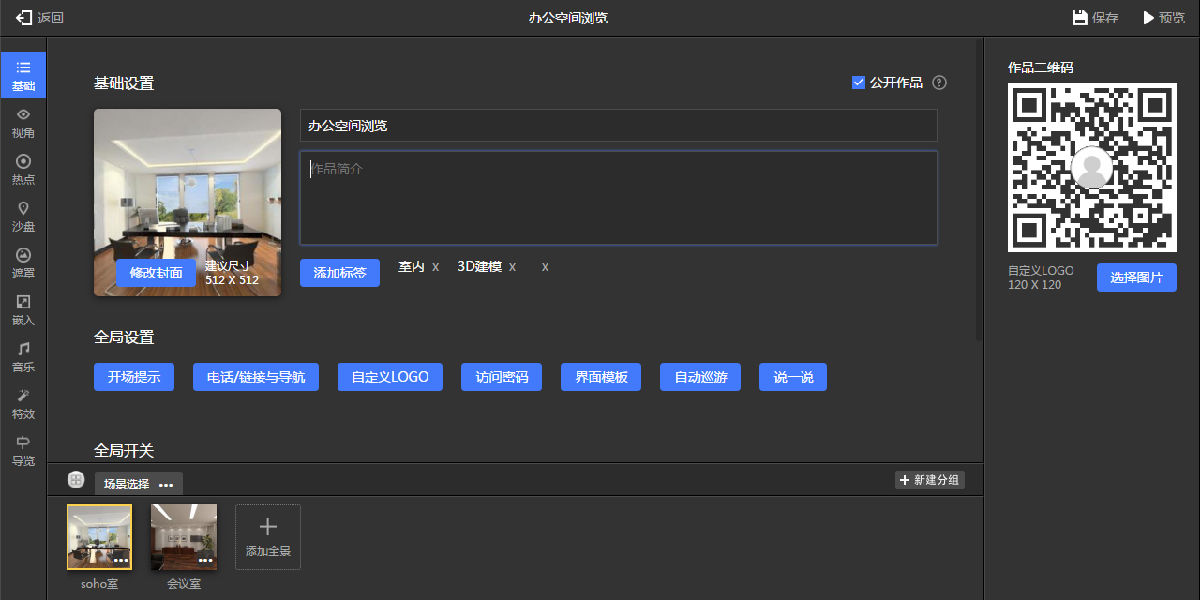Click the 新建分组 button

coord(930,480)
